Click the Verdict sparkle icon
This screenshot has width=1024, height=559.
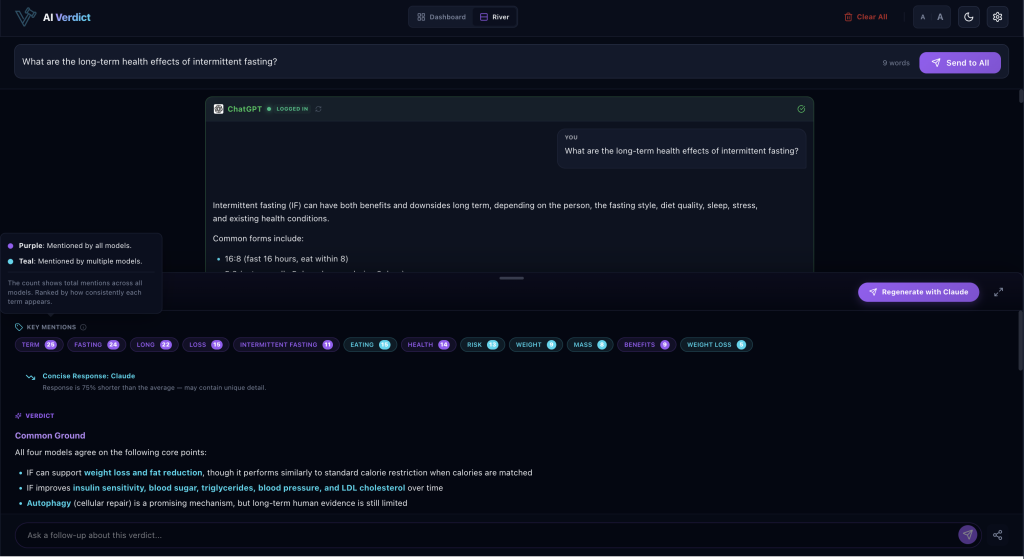[18, 416]
